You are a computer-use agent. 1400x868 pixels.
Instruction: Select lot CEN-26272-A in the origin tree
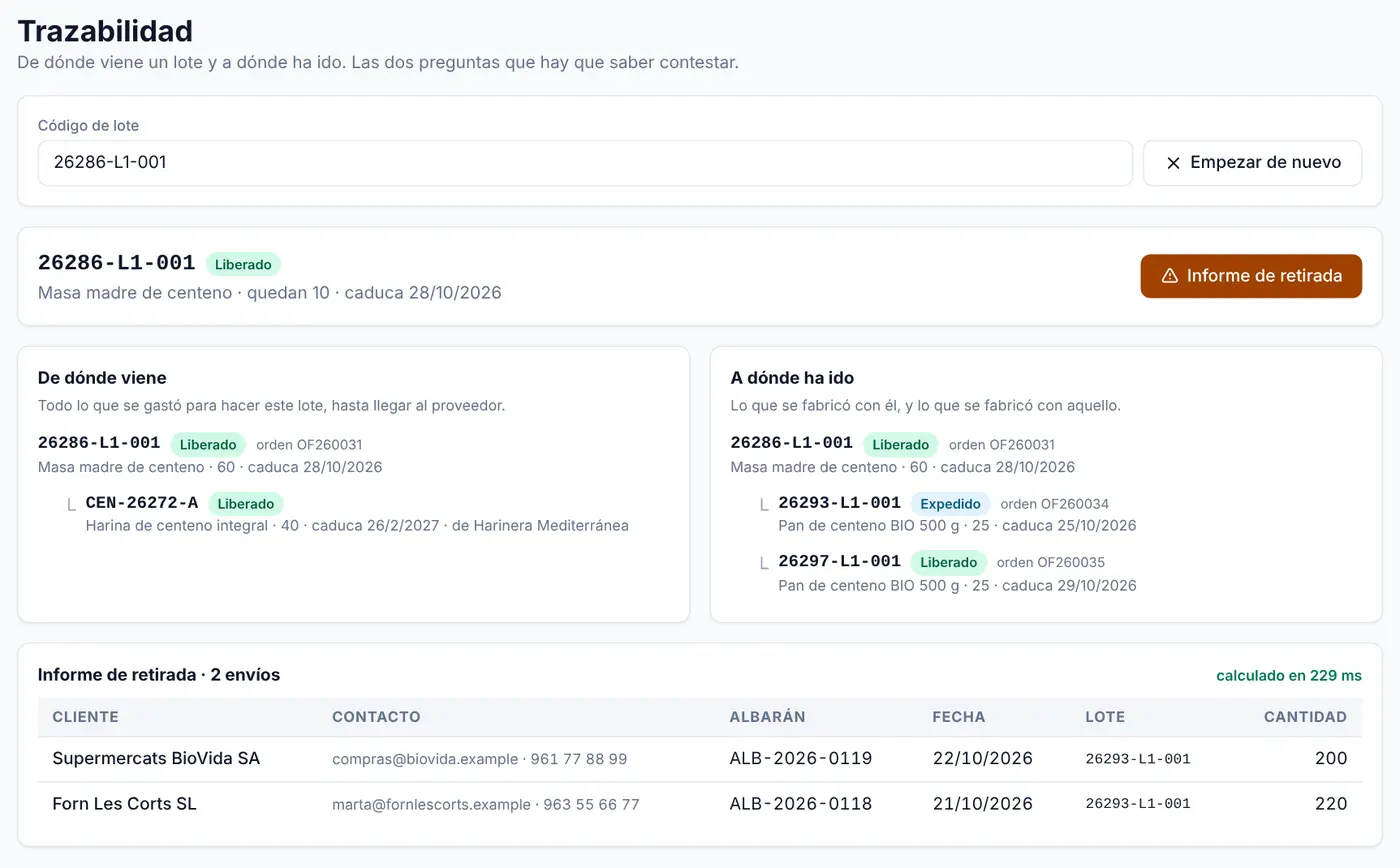142,503
